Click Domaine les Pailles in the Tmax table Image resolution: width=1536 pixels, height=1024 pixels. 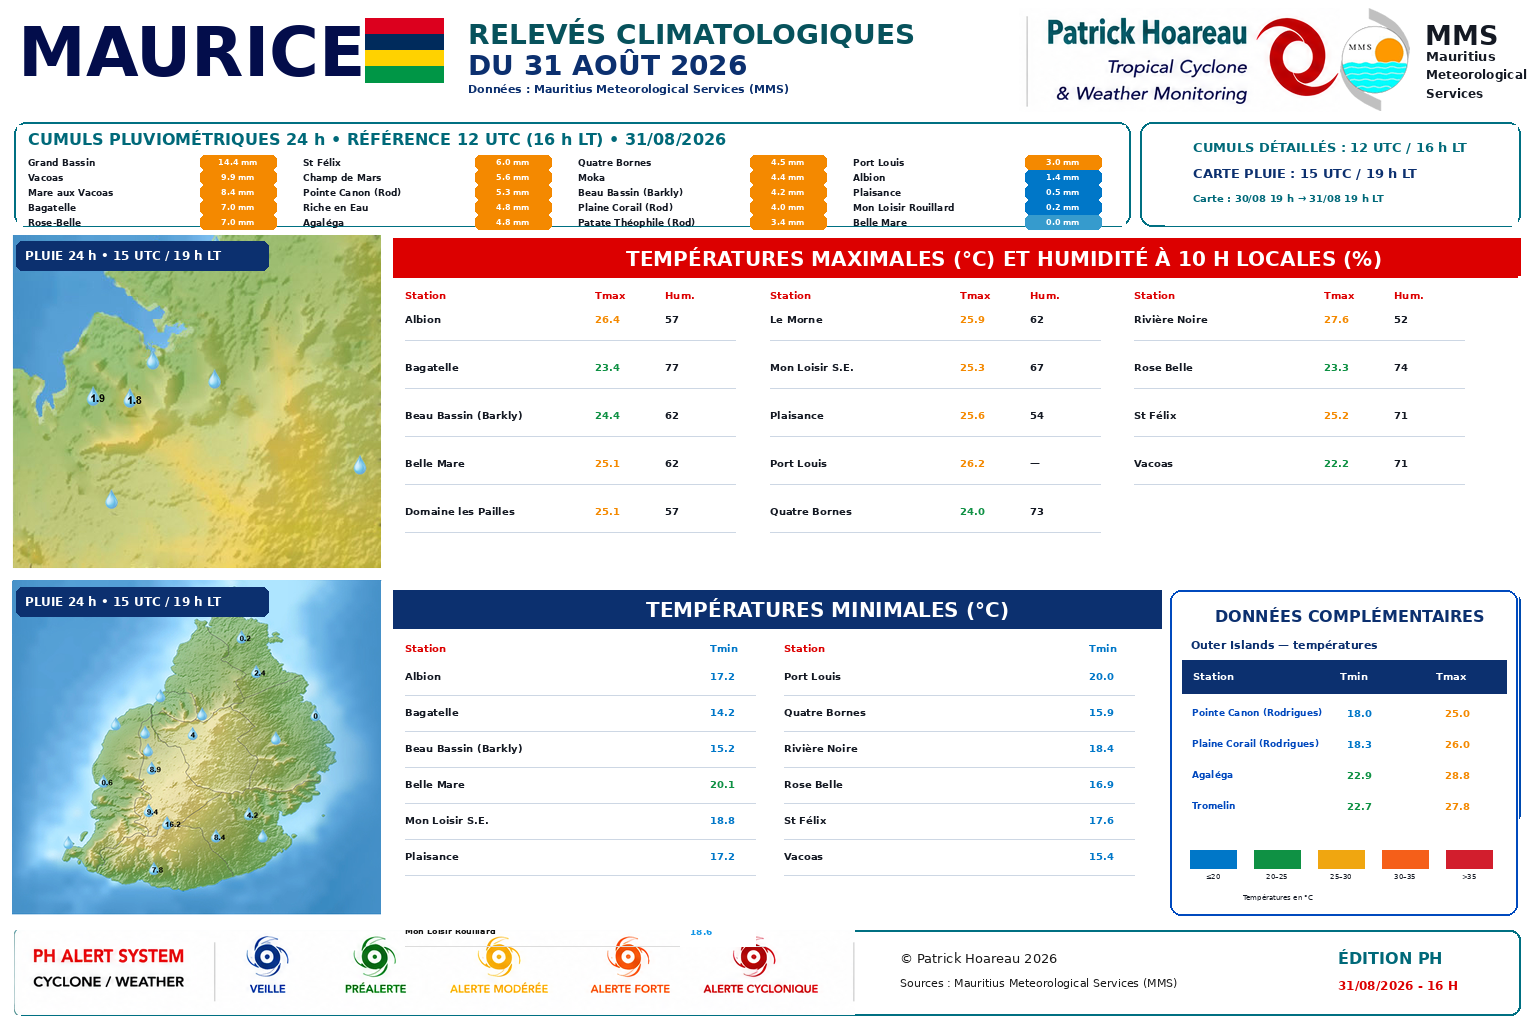click(460, 512)
